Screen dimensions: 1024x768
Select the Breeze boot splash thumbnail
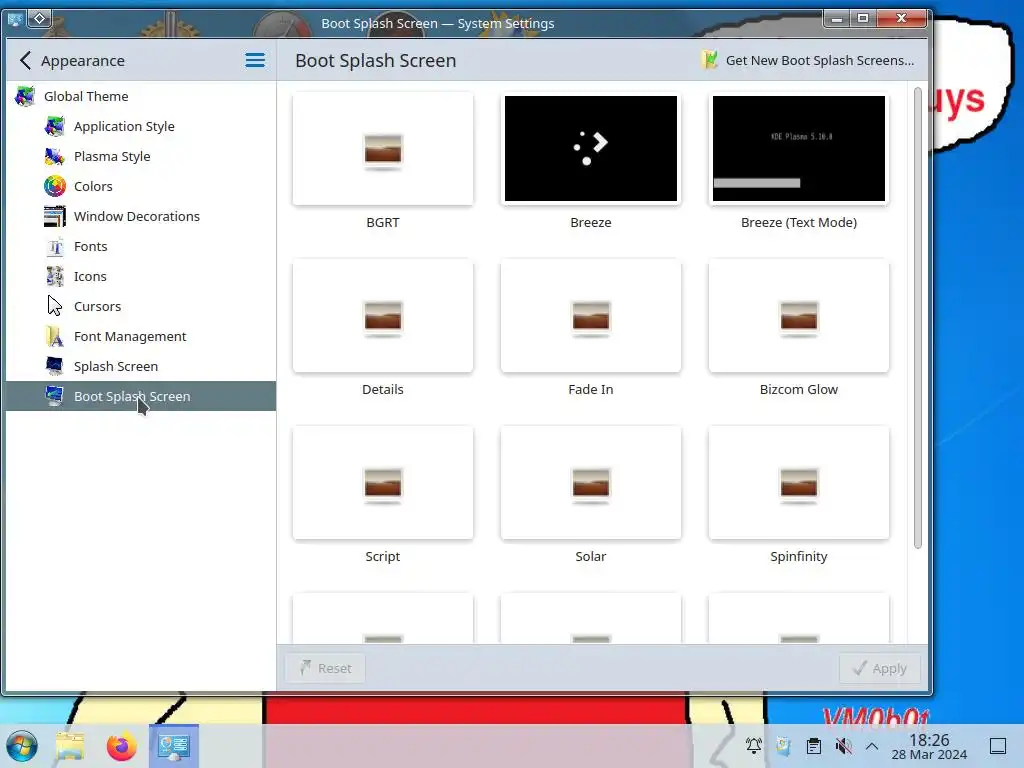point(591,149)
